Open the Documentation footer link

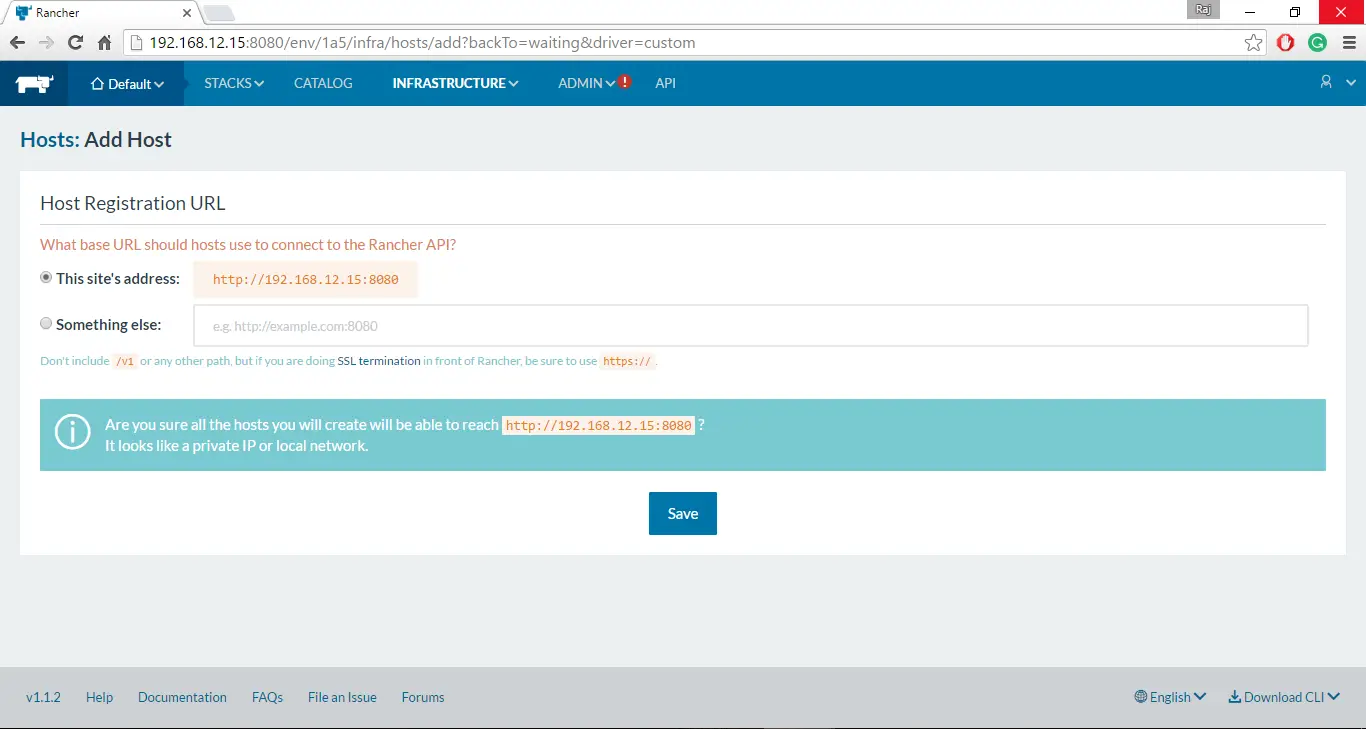pos(182,697)
